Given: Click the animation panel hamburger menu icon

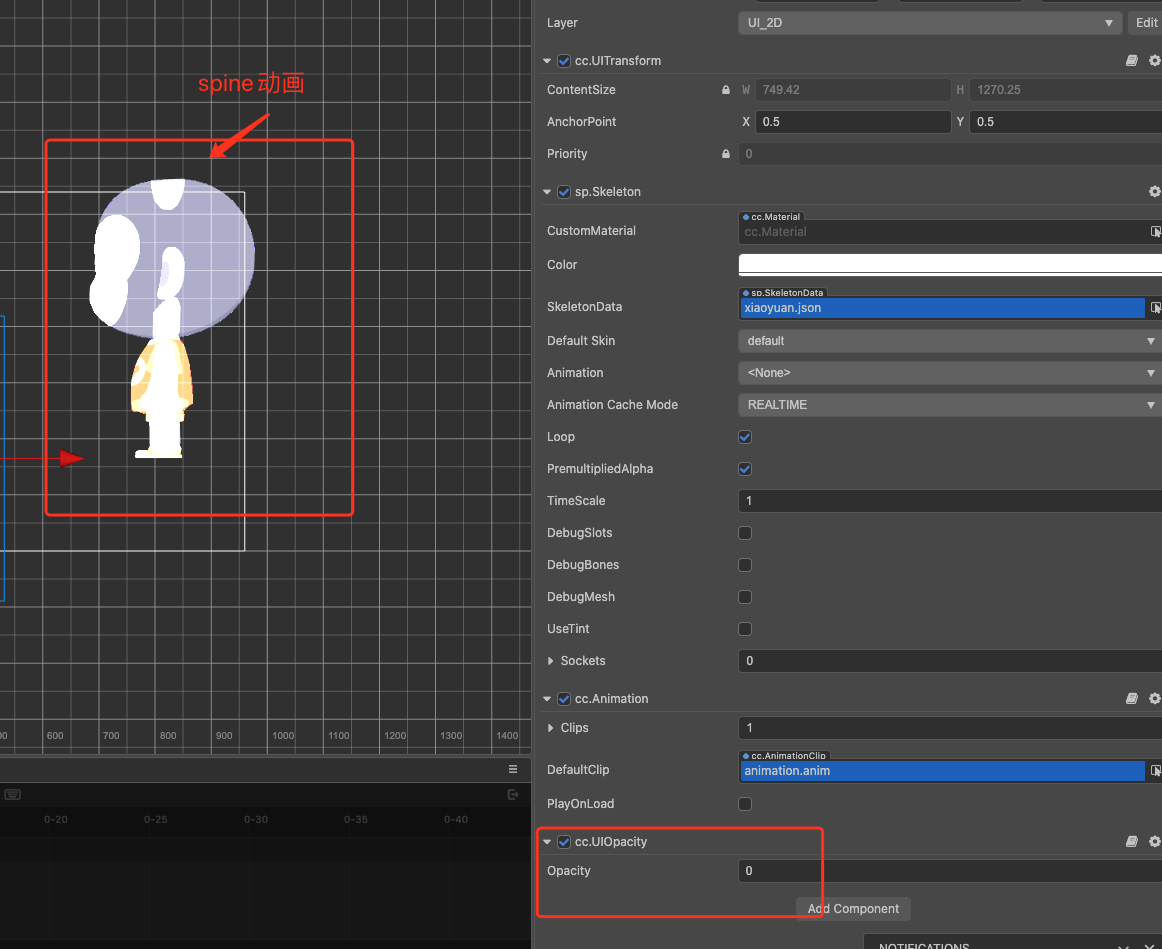Looking at the screenshot, I should coord(513,769).
